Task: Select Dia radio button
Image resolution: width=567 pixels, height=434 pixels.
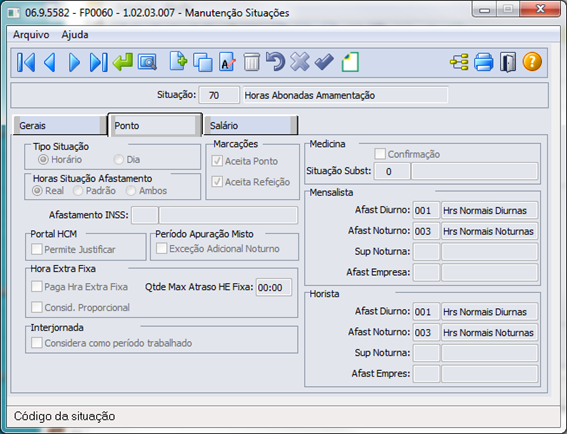Action: (118, 159)
